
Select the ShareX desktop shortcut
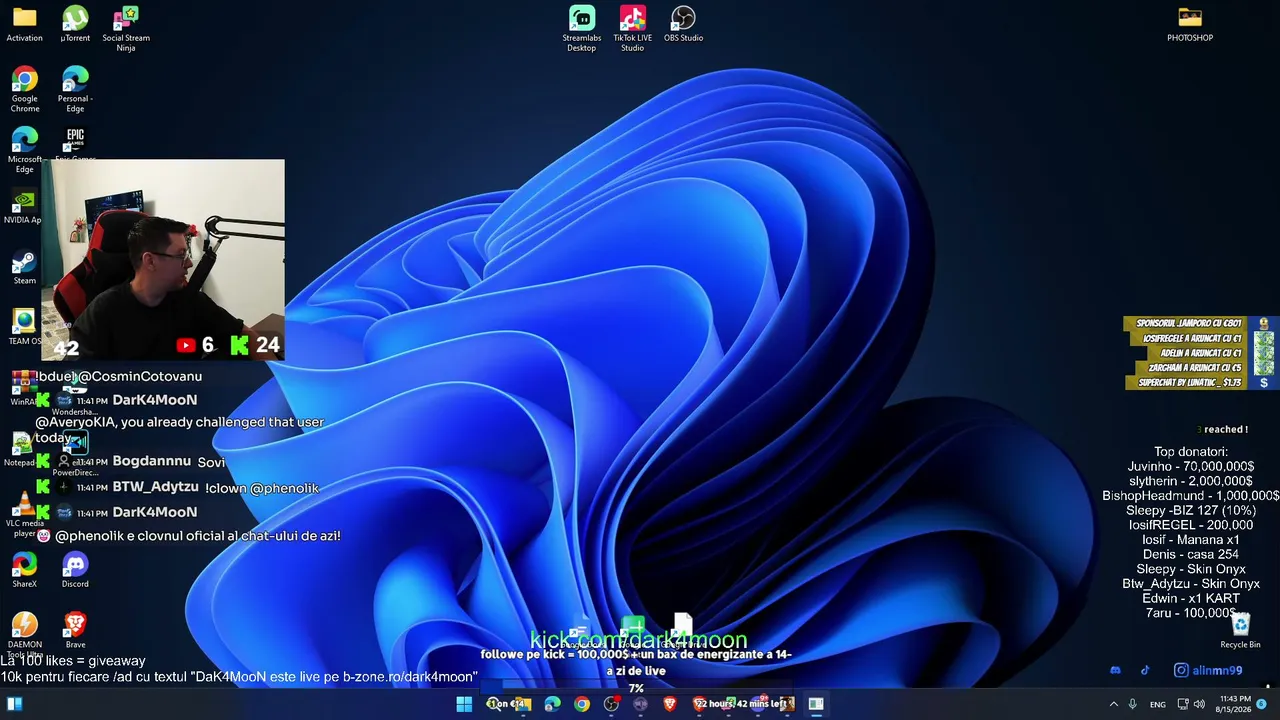pos(25,570)
